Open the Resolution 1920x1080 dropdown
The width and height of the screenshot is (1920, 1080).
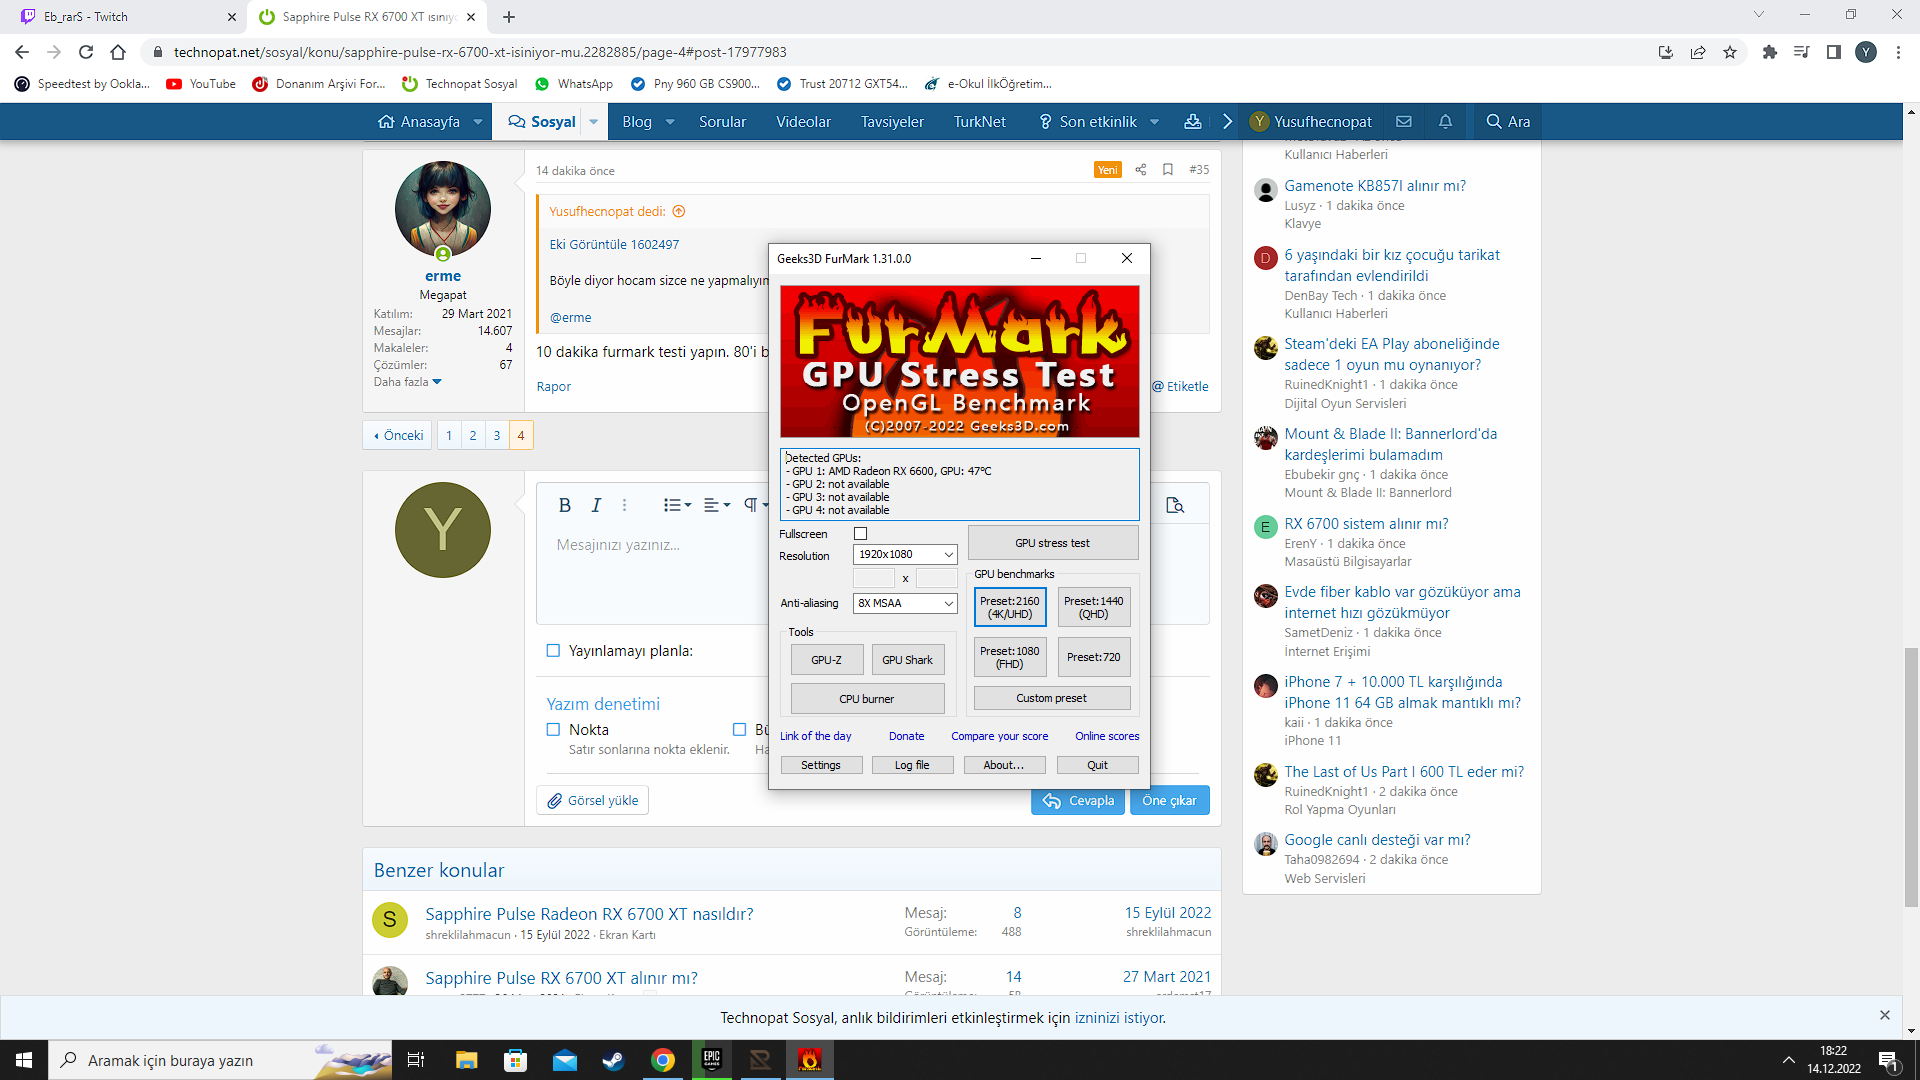905,555
